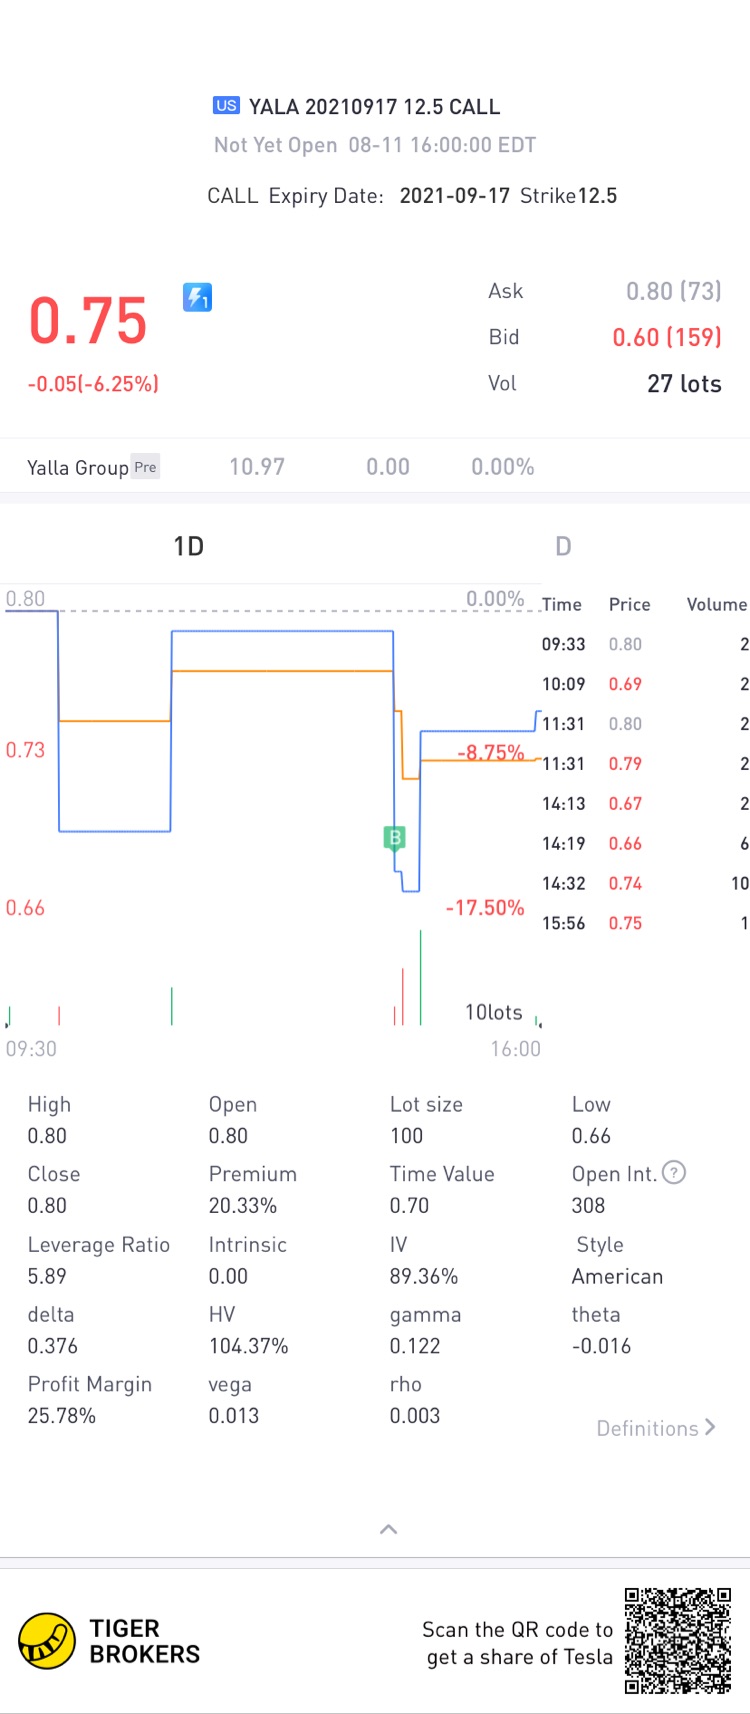Select the Bid price 0.60 (159)

pyautogui.click(x=666, y=337)
